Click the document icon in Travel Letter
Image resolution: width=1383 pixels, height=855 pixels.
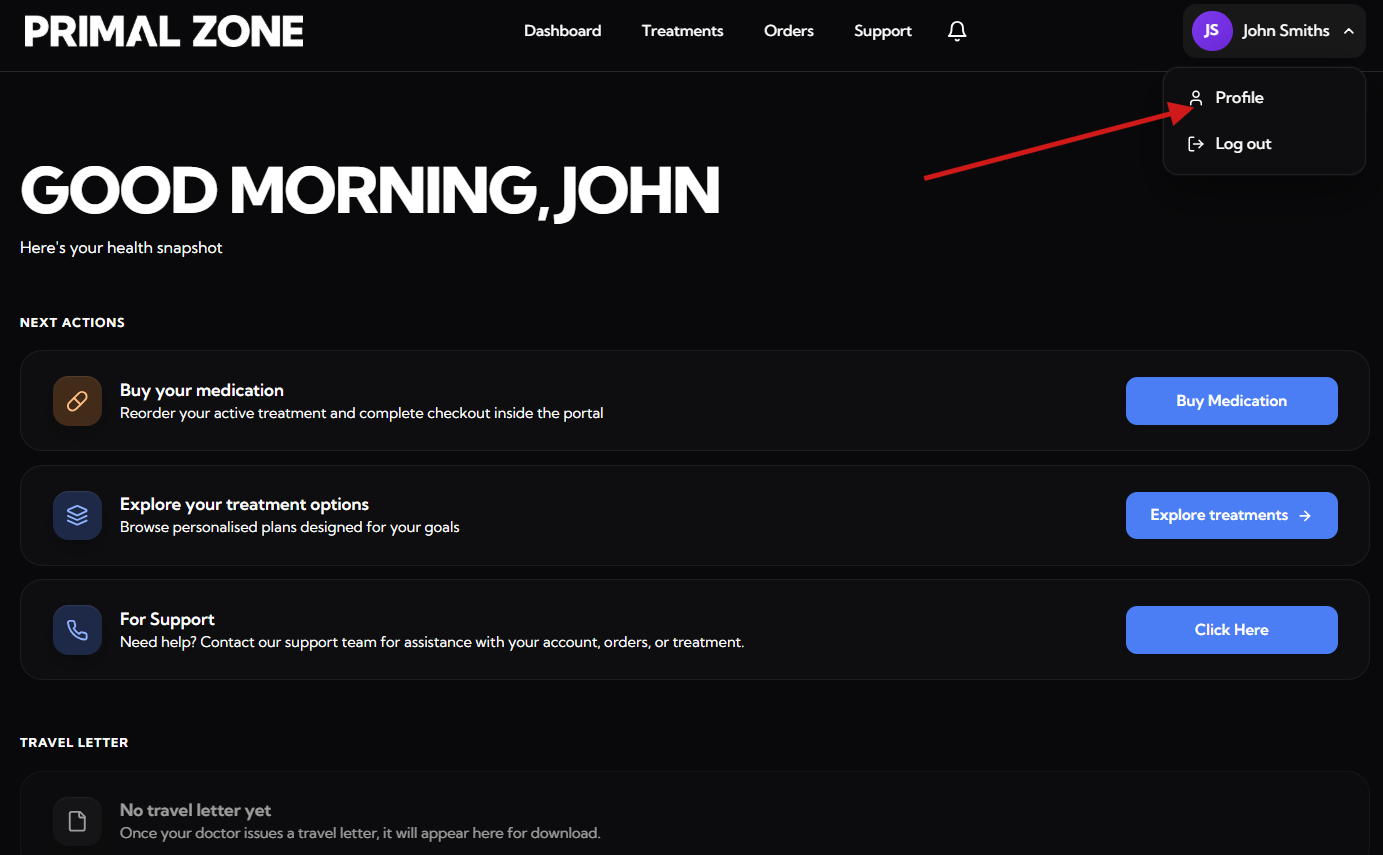pos(77,821)
